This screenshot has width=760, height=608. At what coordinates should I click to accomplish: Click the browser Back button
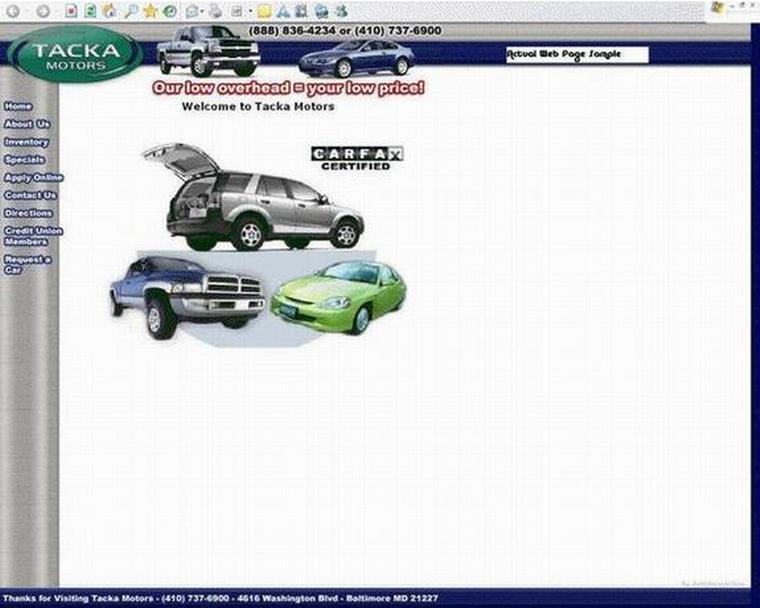click(14, 11)
